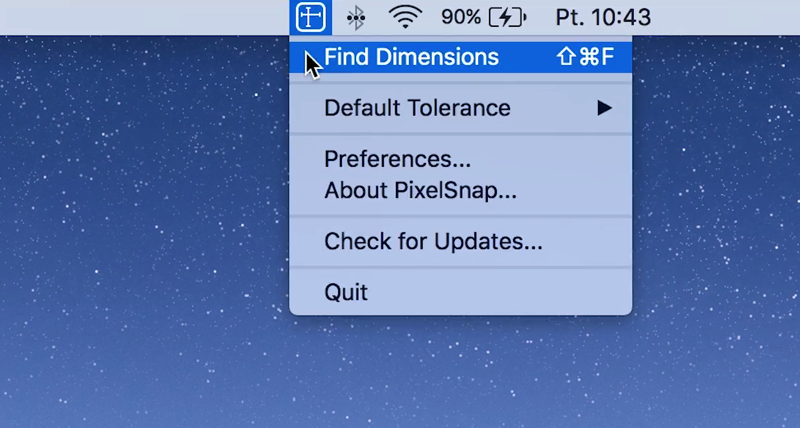Screen dimensions: 800x428
Task: Click the PixelSnap crosshair menu bar icon
Action: tap(310, 17)
